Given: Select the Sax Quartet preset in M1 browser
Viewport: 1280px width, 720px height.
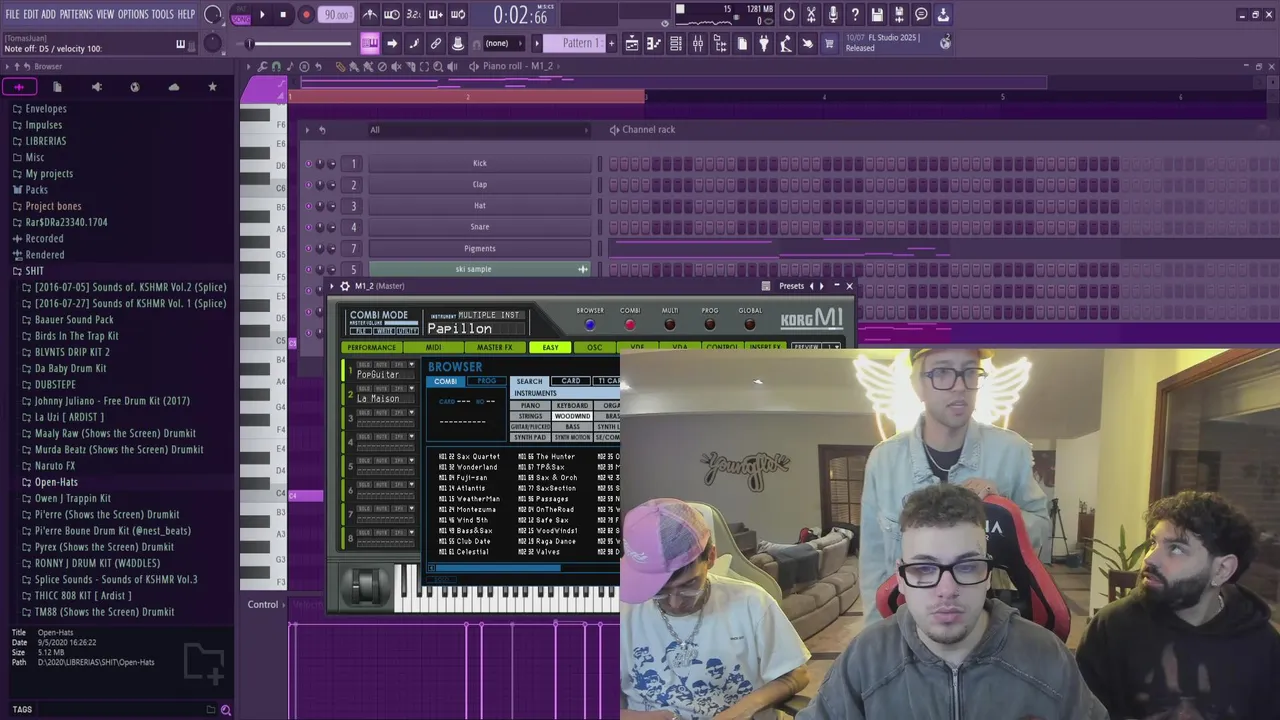Looking at the screenshot, I should coord(469,457).
